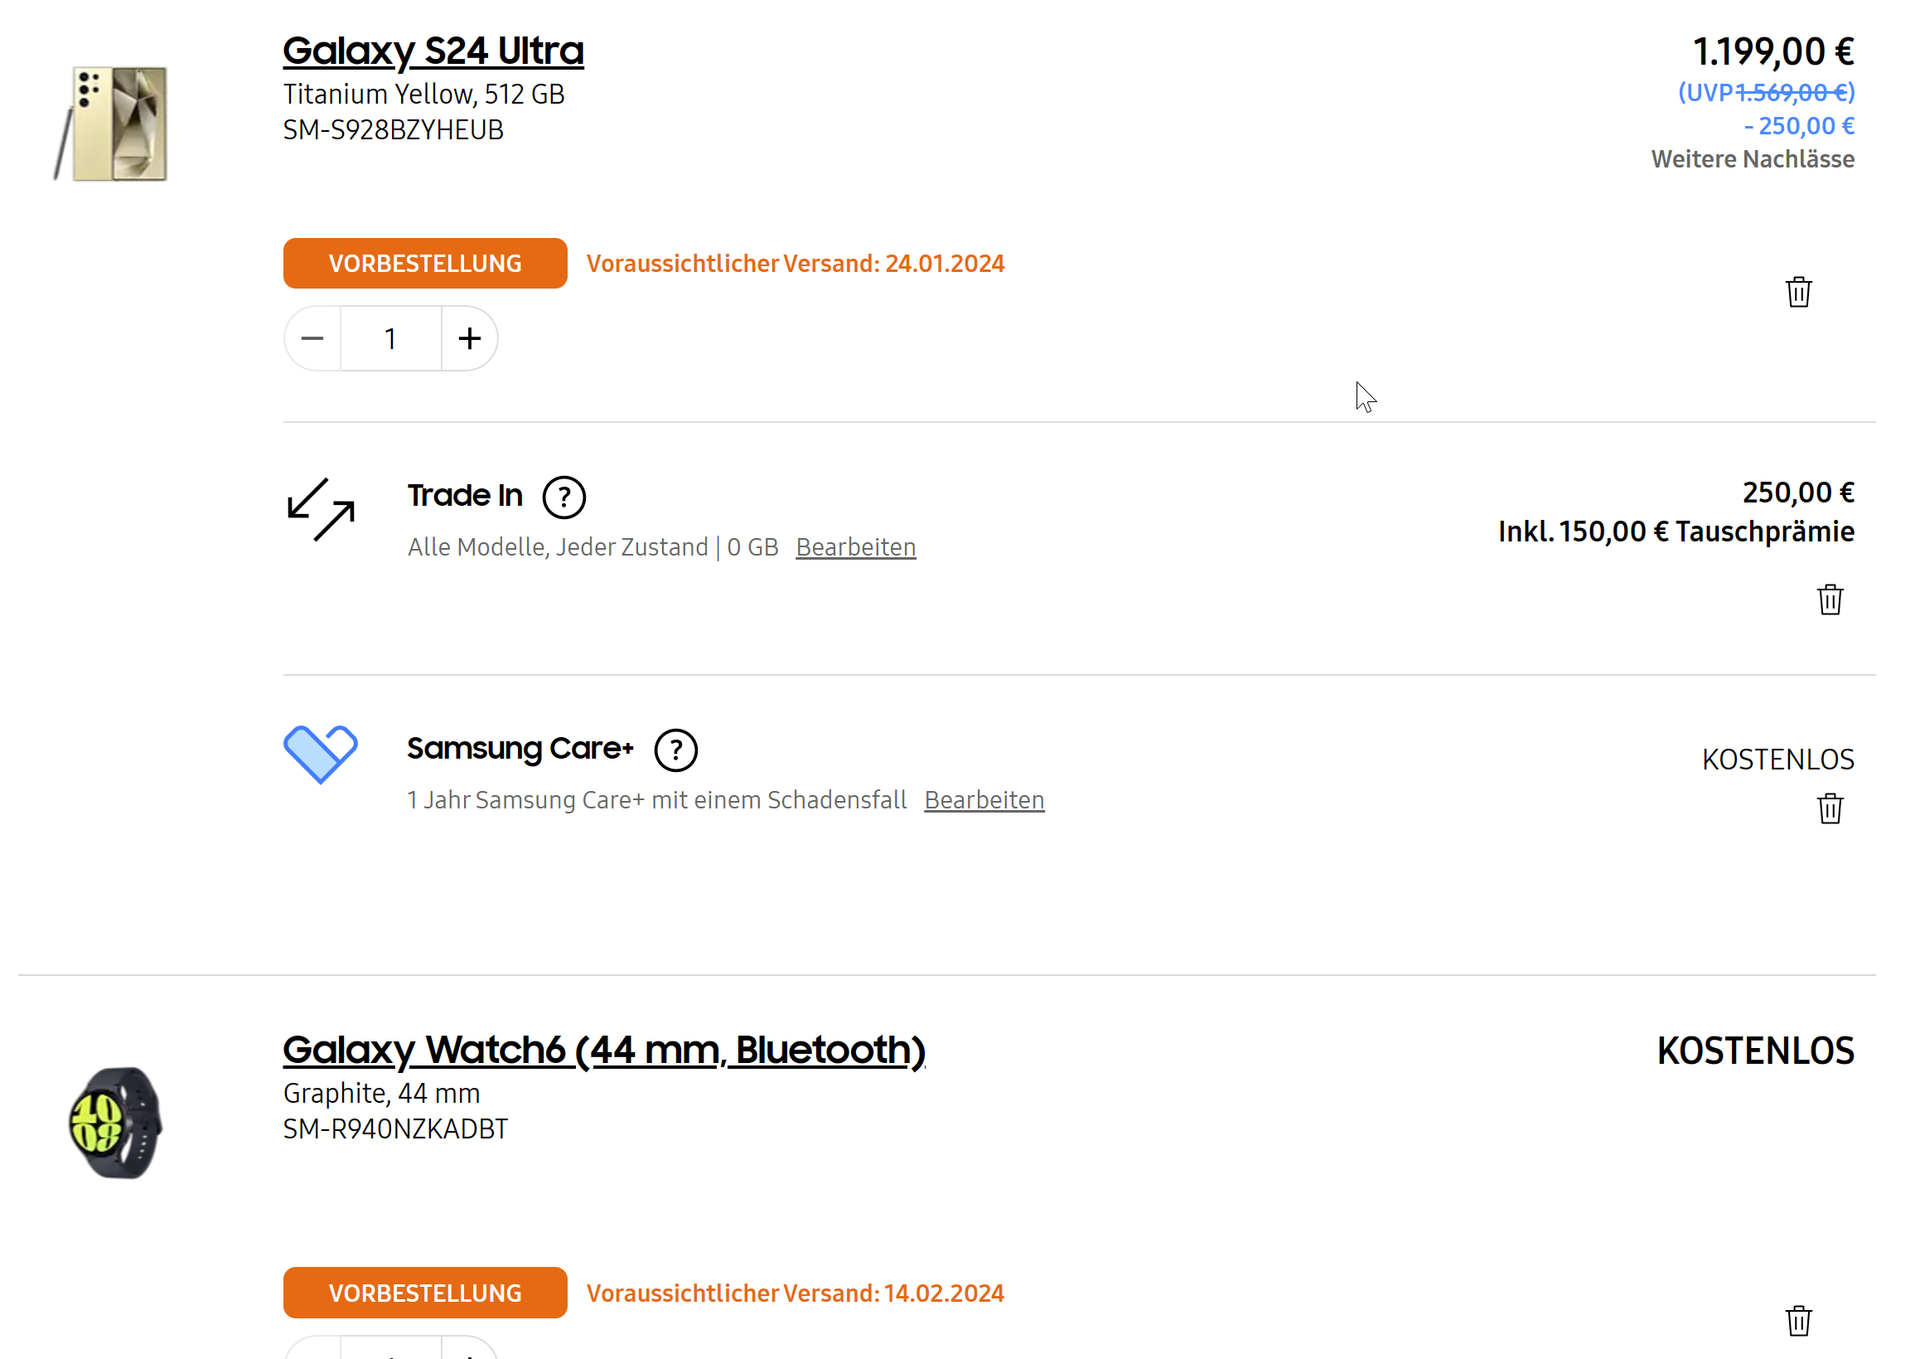Remove Samsung Care+ using trash icon
Viewport: 1920px width, 1359px height.
tap(1830, 808)
